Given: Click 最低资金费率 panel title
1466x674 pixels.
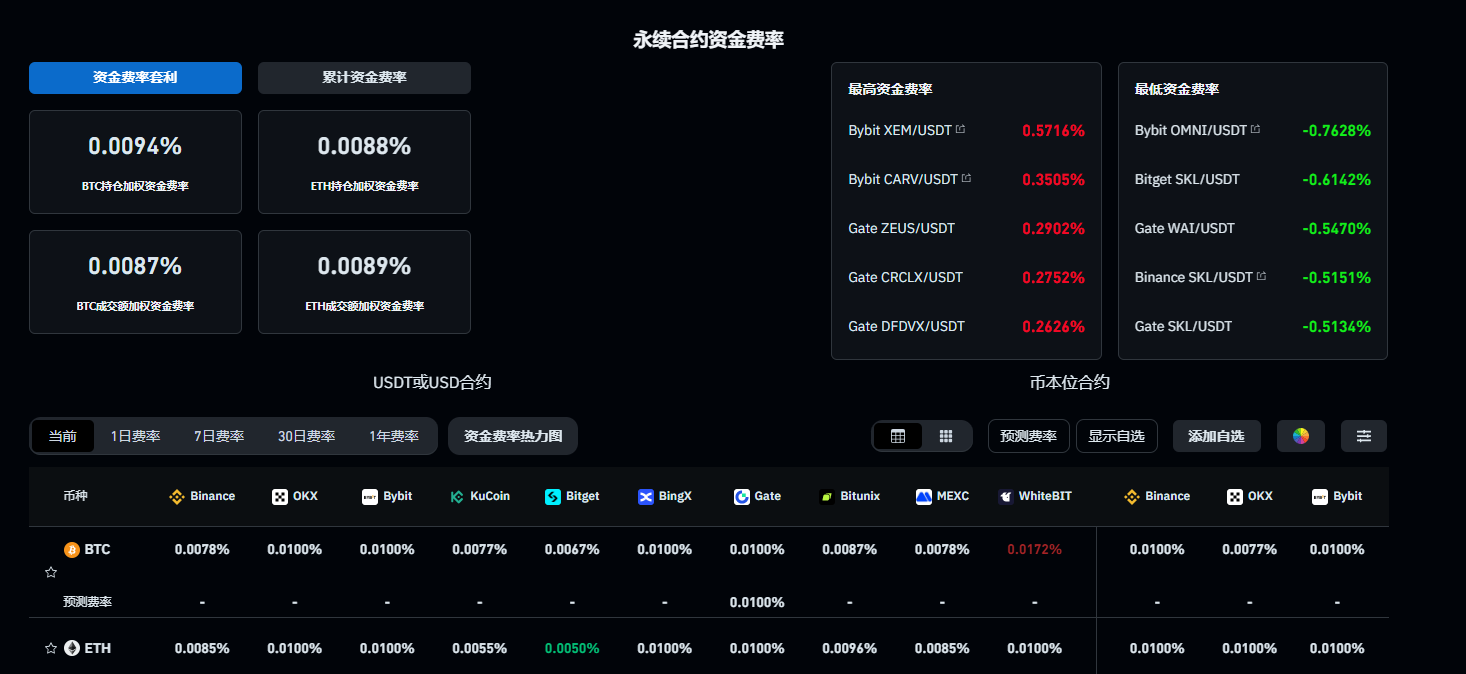Looking at the screenshot, I should tap(1177, 89).
